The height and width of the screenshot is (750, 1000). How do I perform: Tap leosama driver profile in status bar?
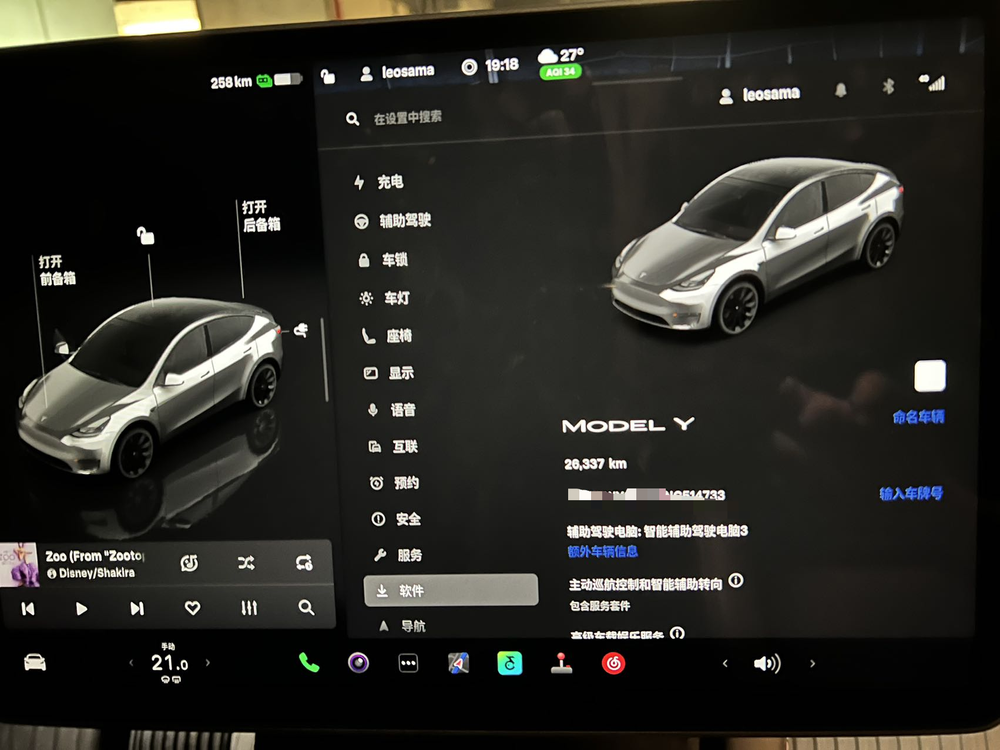click(x=397, y=72)
